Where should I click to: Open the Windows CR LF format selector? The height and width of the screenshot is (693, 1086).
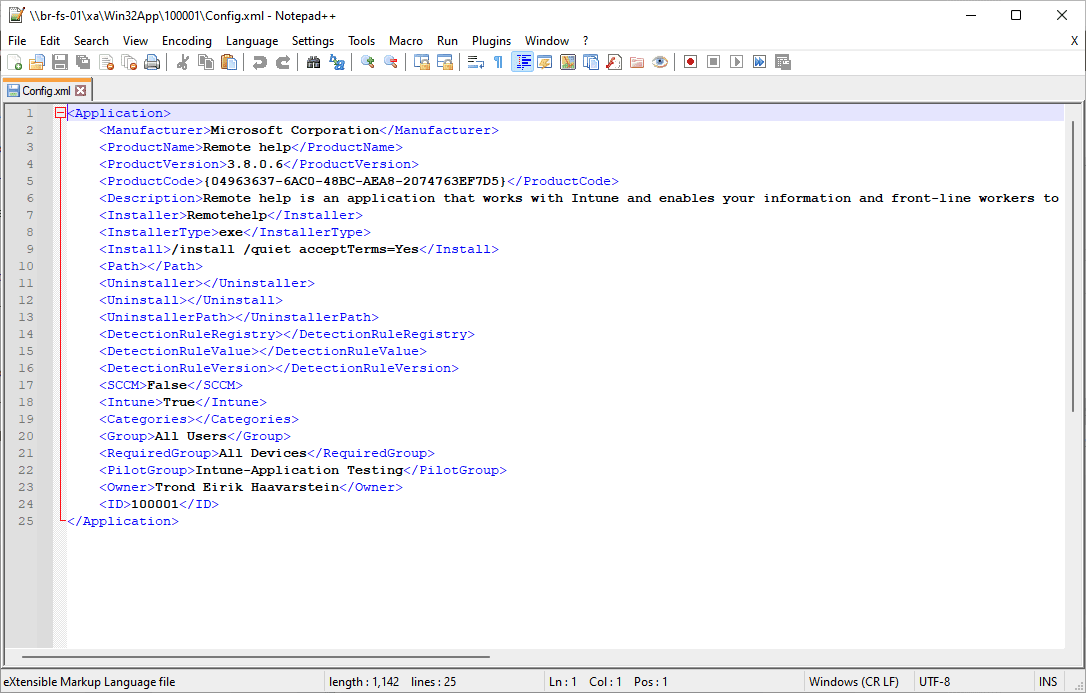tap(856, 681)
